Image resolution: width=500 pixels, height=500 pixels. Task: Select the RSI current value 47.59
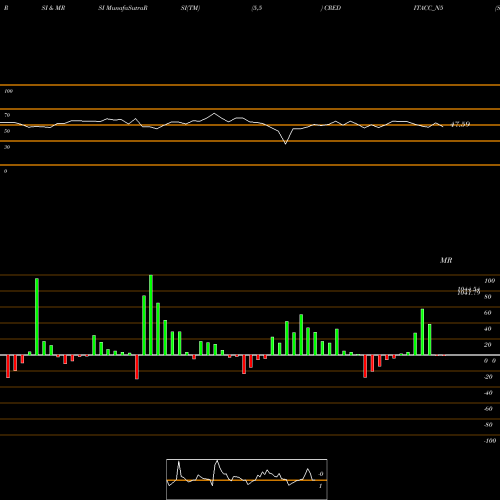coord(460,124)
